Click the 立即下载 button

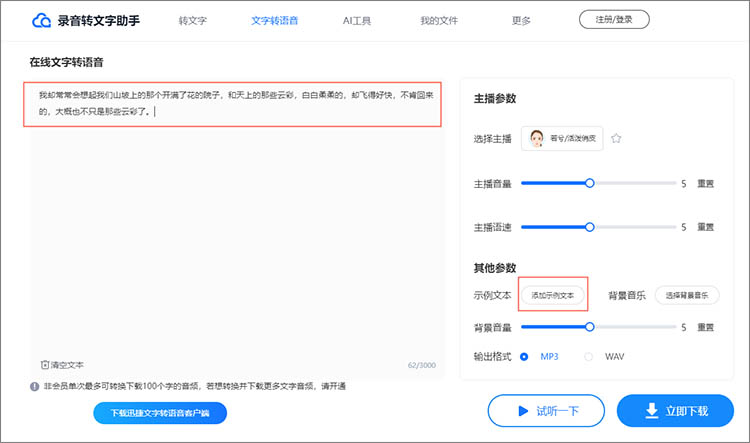675,410
